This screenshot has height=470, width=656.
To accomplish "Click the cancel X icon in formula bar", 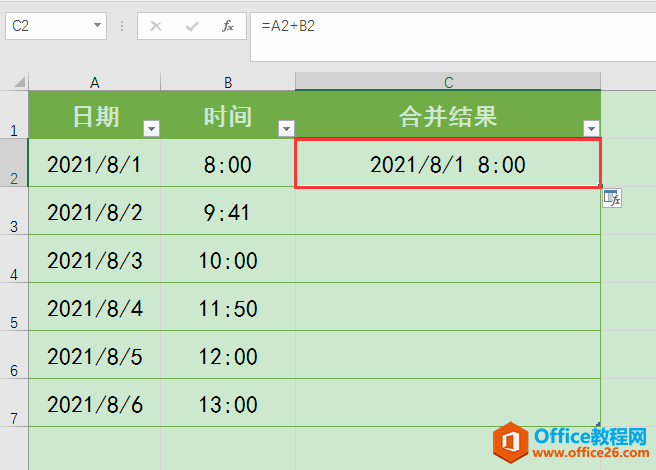I will (x=156, y=26).
